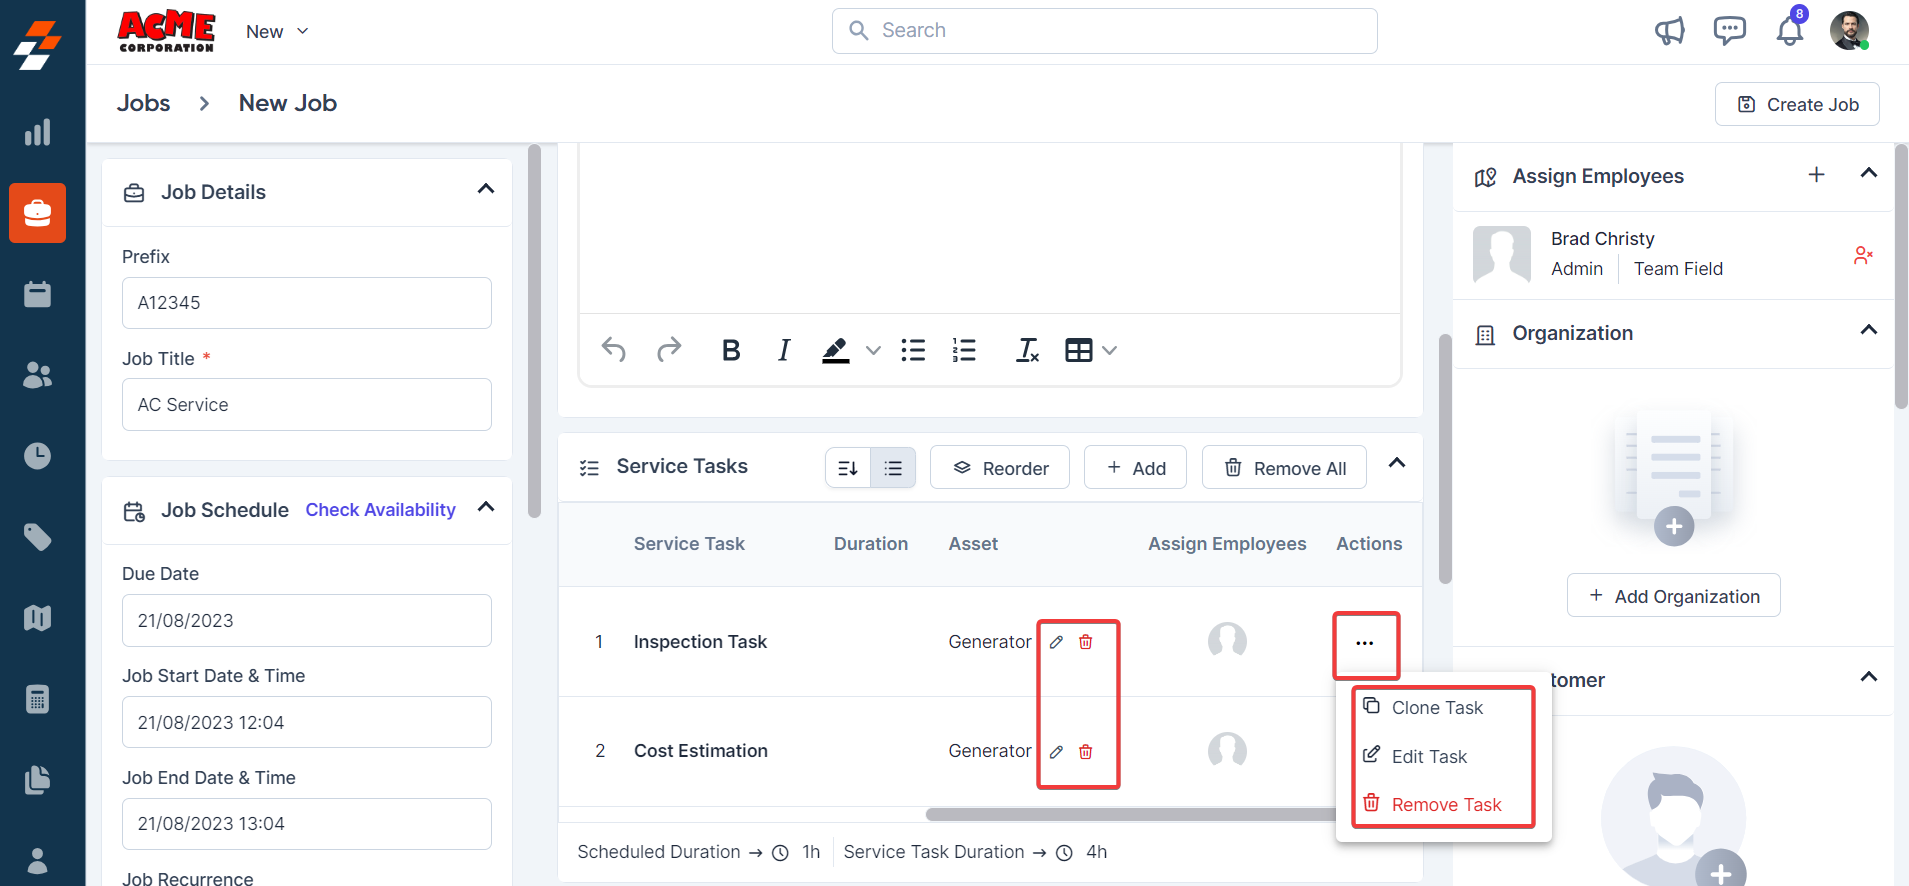The width and height of the screenshot is (1909, 886).
Task: Click the Add Organization button
Action: (x=1674, y=595)
